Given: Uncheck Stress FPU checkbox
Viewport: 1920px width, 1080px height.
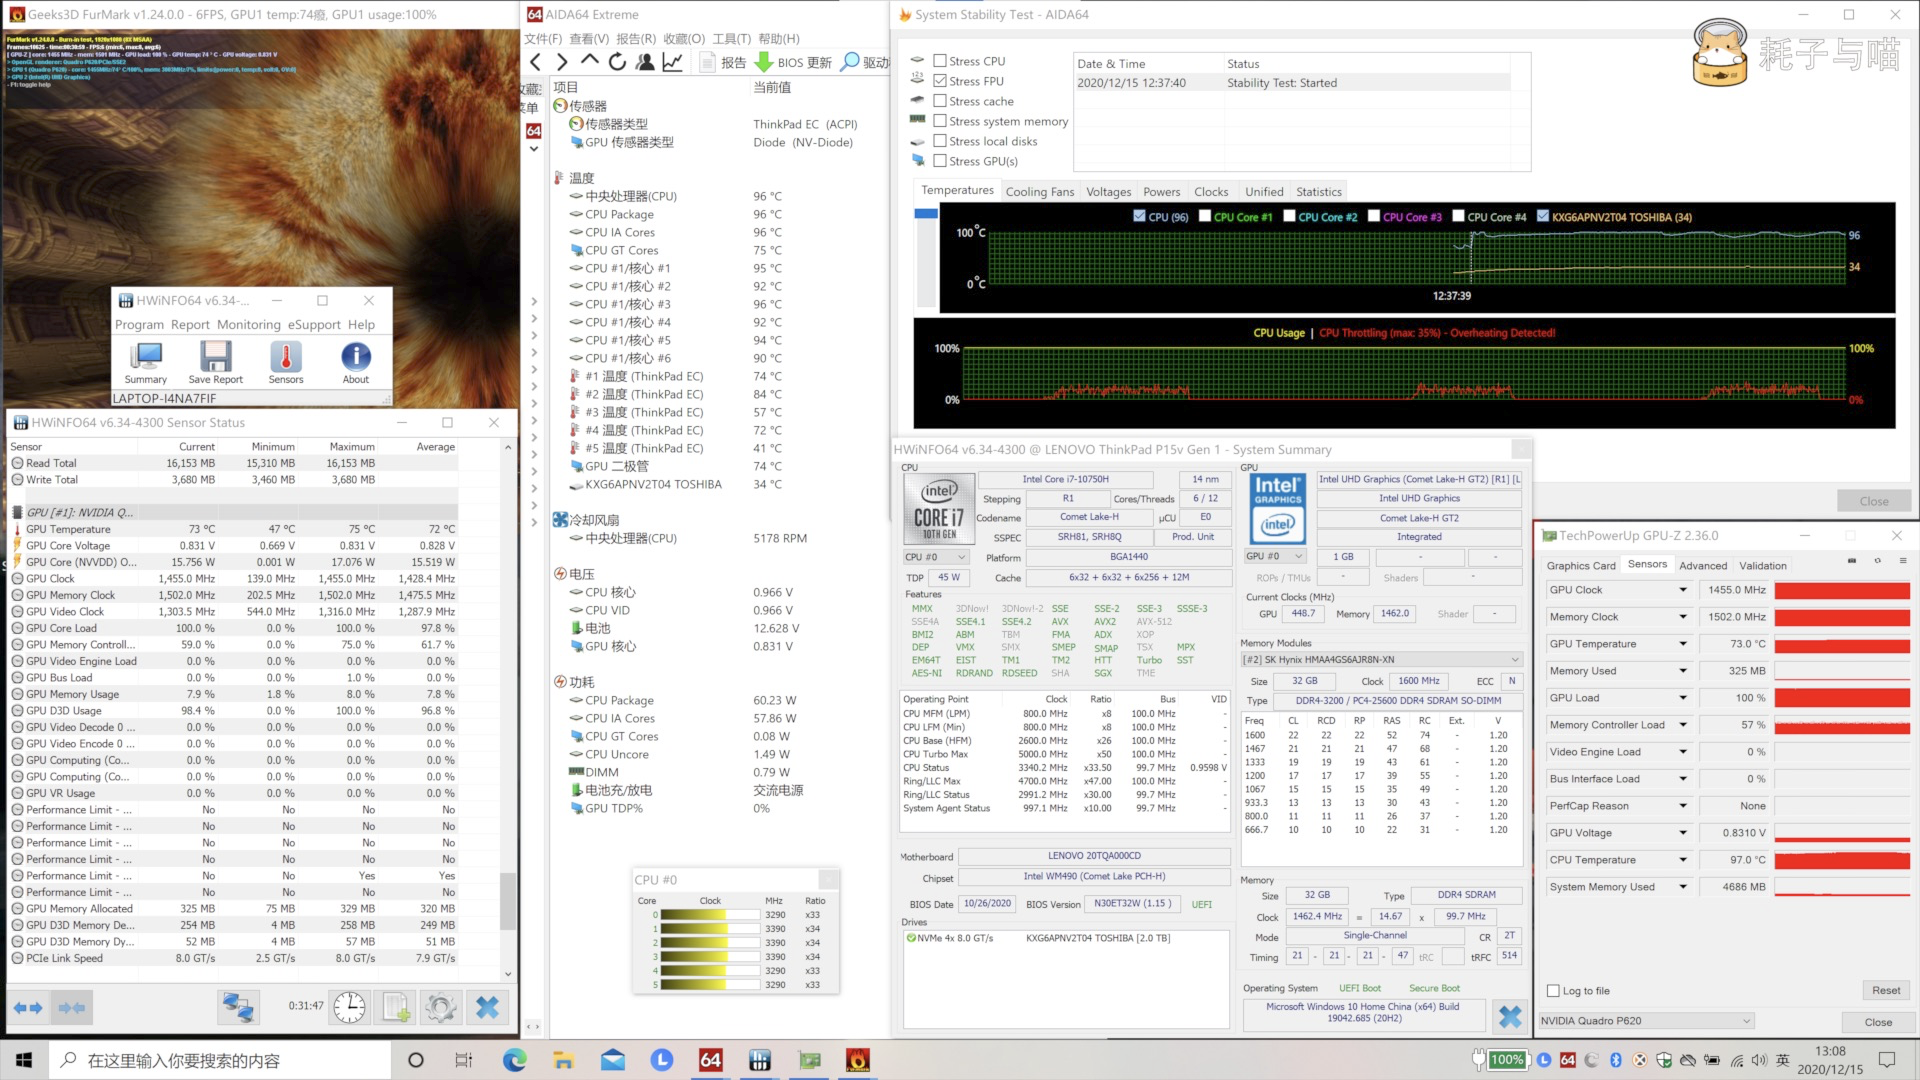Looking at the screenshot, I should [x=940, y=81].
